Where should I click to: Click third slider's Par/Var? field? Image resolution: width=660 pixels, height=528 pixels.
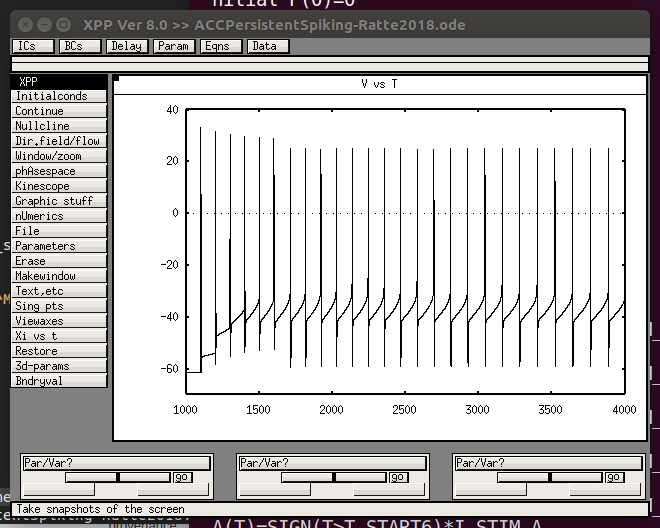548,463
